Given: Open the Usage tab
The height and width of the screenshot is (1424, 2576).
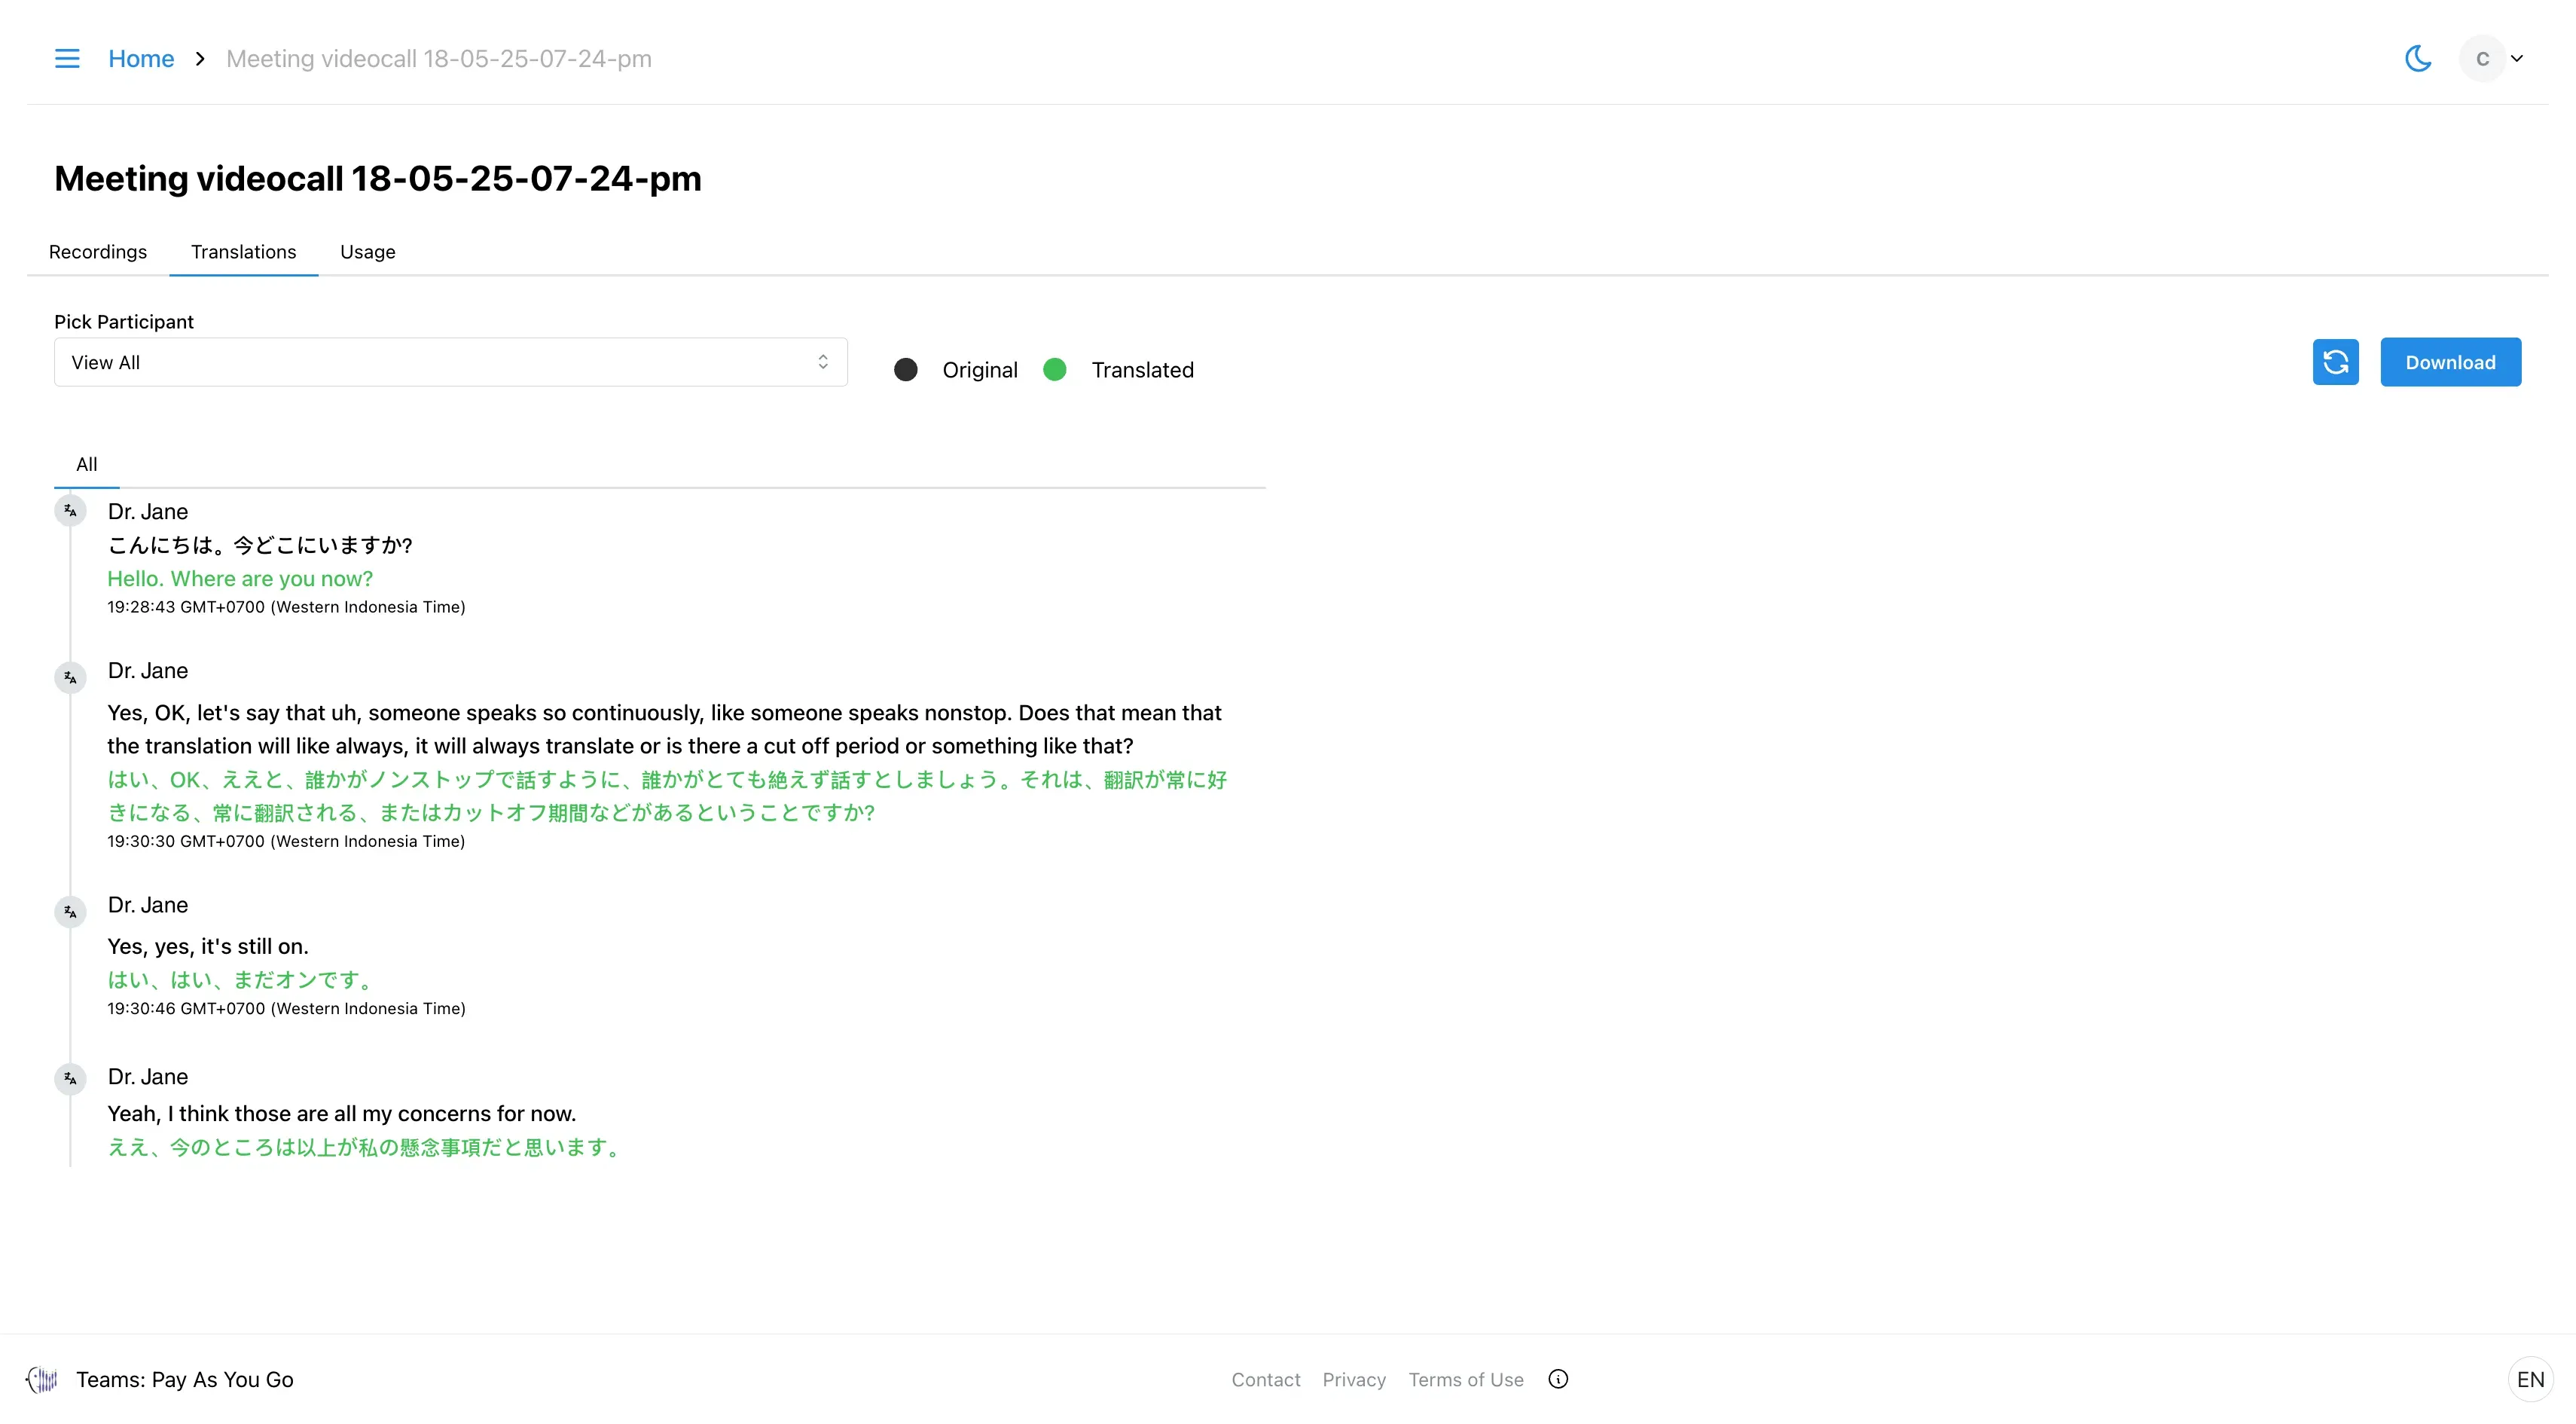Looking at the screenshot, I should [368, 252].
